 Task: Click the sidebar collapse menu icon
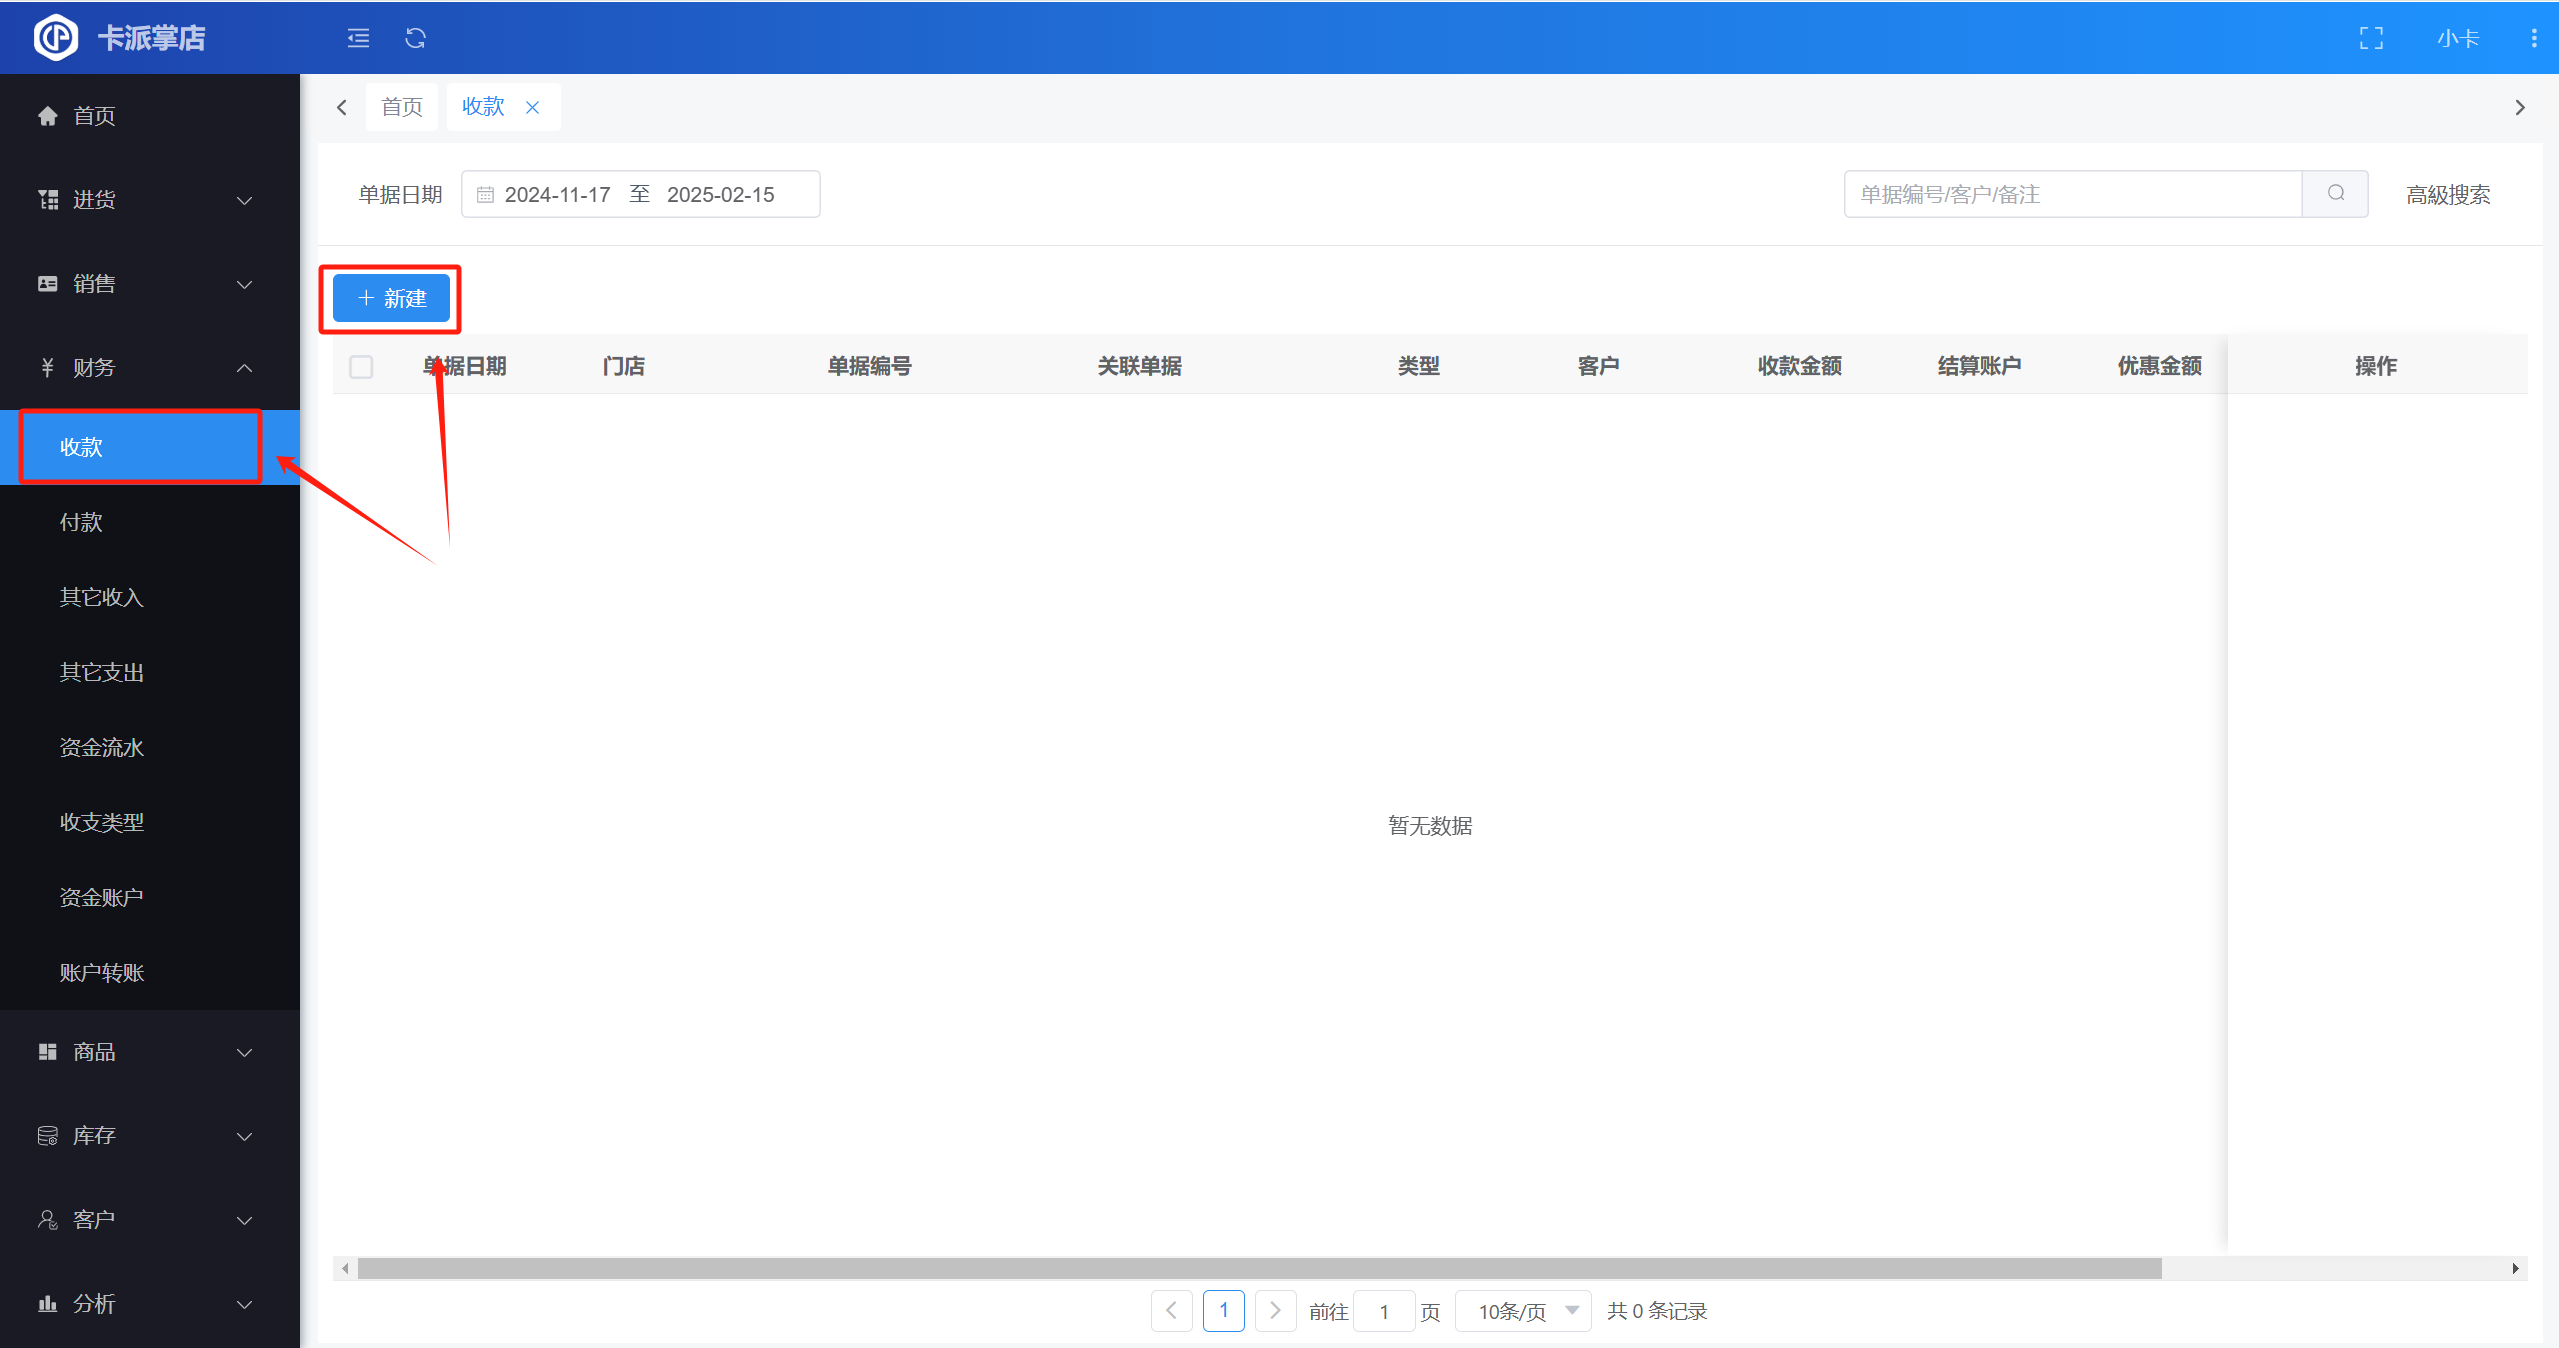coord(358,38)
